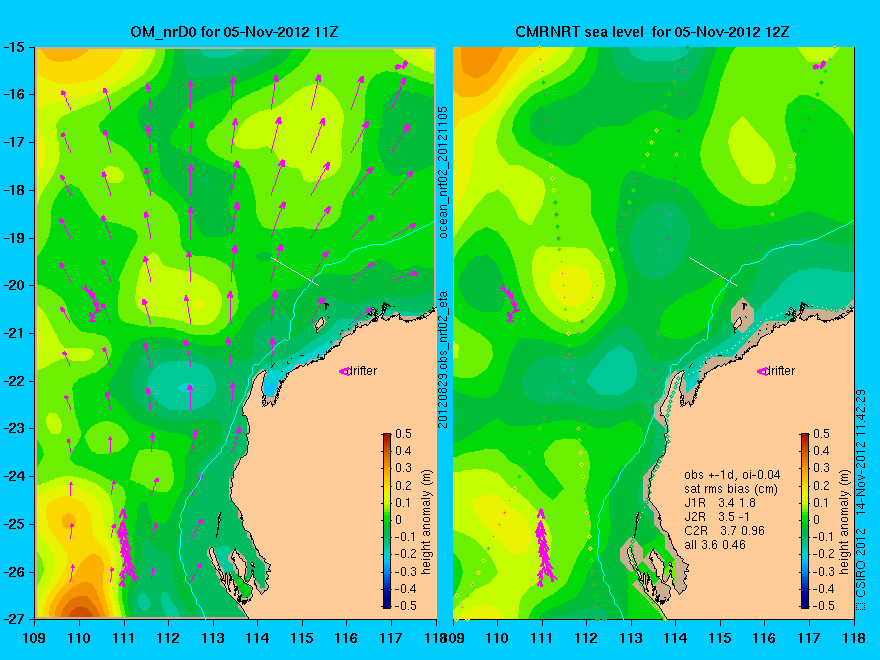This screenshot has width=880, height=660.
Task: Click the "0.5" top tick of left colorbar
Action: coord(404,434)
